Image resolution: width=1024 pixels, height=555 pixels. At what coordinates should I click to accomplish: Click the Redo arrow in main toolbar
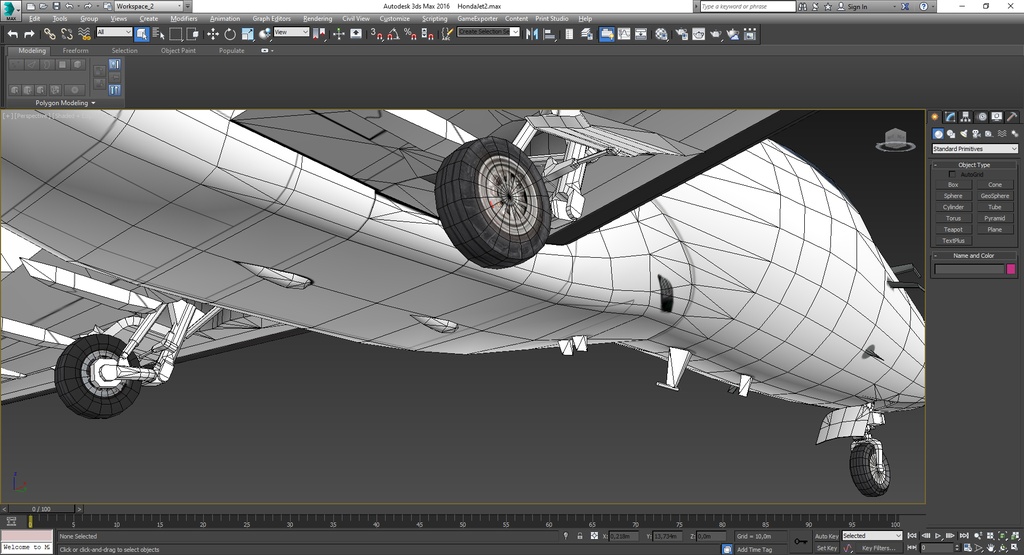tap(29, 34)
